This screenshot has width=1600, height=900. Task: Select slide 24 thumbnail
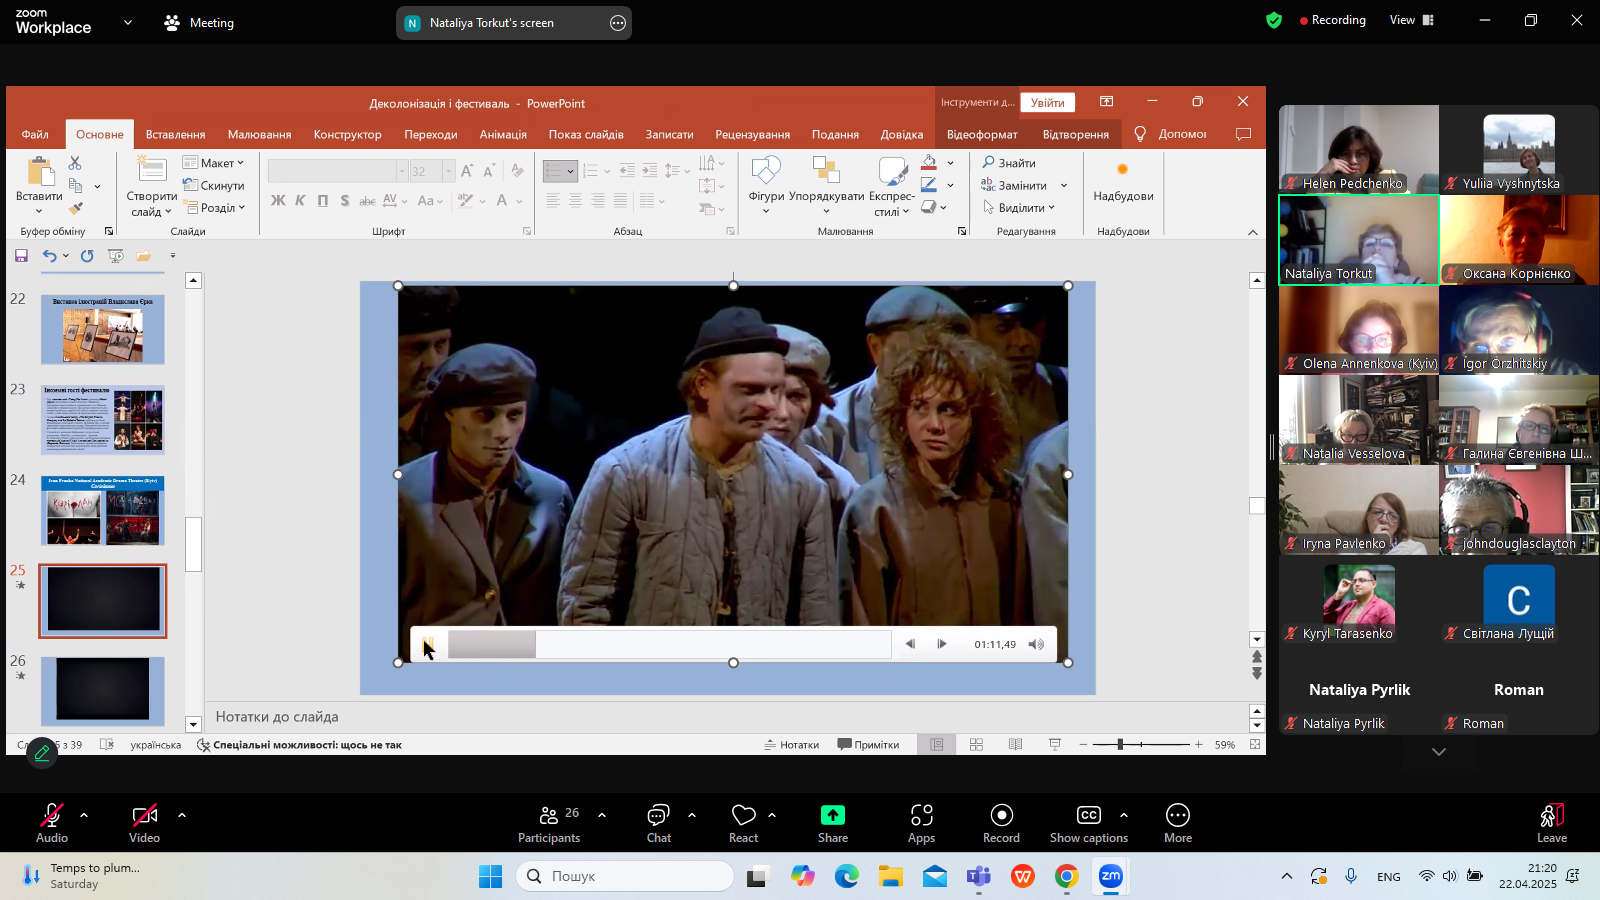(x=103, y=511)
